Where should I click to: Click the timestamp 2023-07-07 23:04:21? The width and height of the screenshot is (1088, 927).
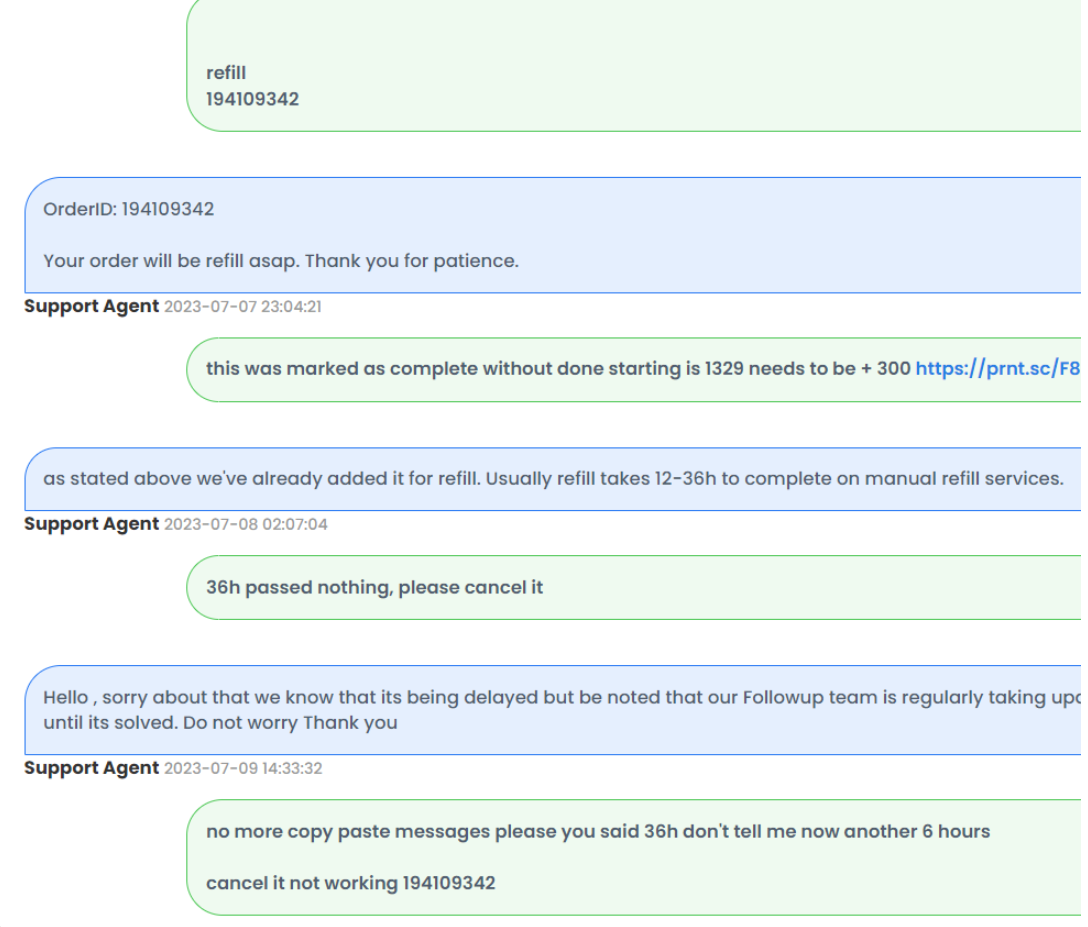(x=243, y=307)
